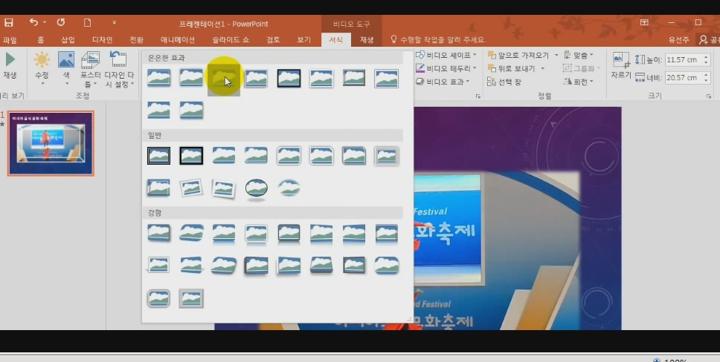Open the customize quick access toolbar arrow
This screenshot has width=720, height=362.
point(114,23)
